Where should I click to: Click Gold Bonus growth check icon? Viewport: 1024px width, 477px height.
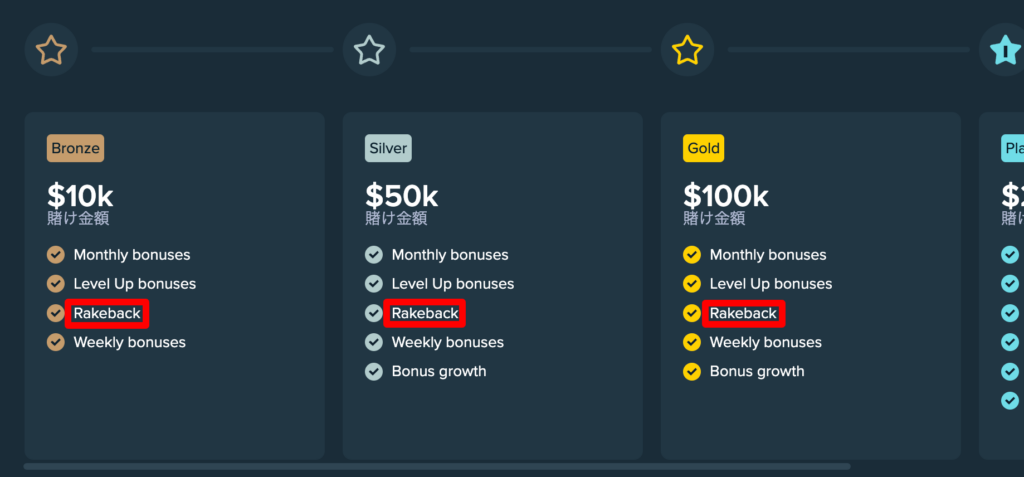point(692,372)
